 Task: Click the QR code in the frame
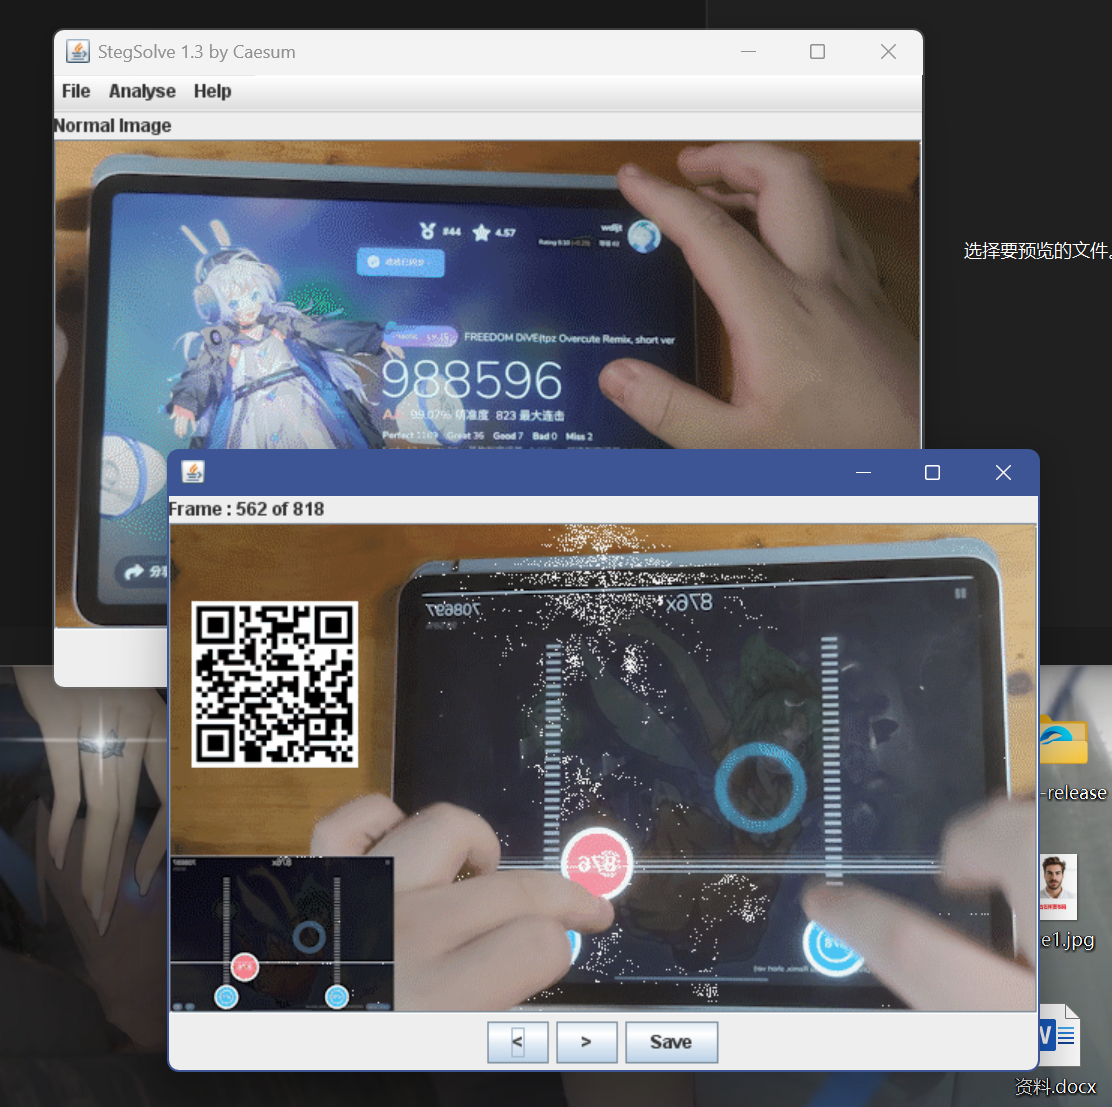tap(275, 685)
